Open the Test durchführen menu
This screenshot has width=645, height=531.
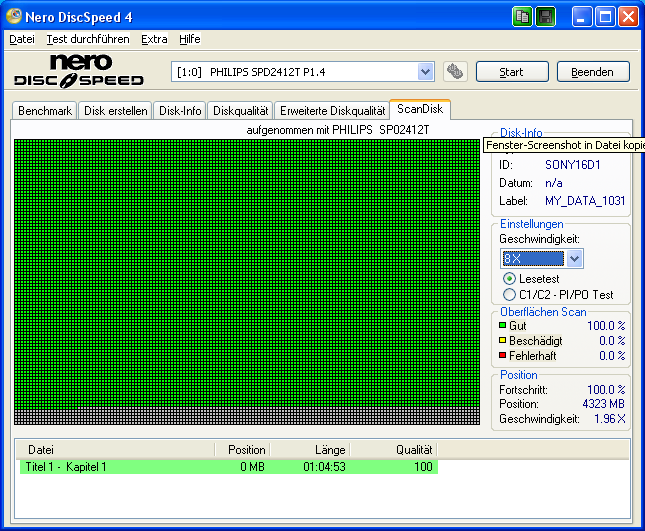click(88, 39)
